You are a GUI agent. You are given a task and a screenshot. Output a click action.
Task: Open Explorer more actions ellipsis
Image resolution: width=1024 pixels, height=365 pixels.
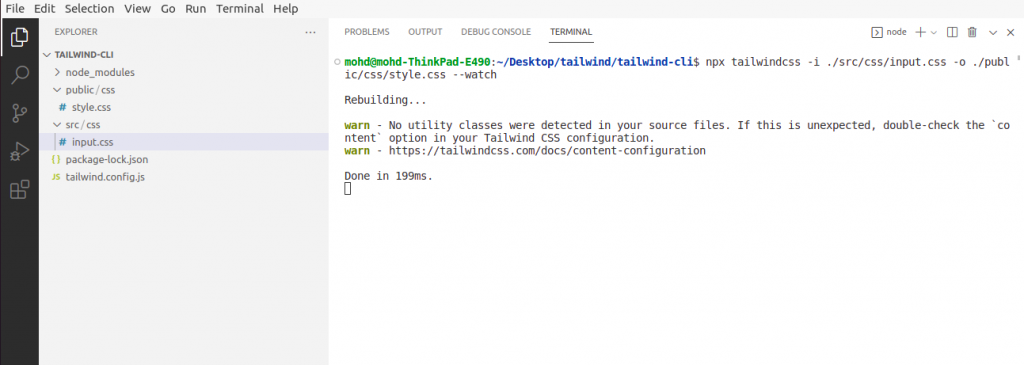coord(310,32)
